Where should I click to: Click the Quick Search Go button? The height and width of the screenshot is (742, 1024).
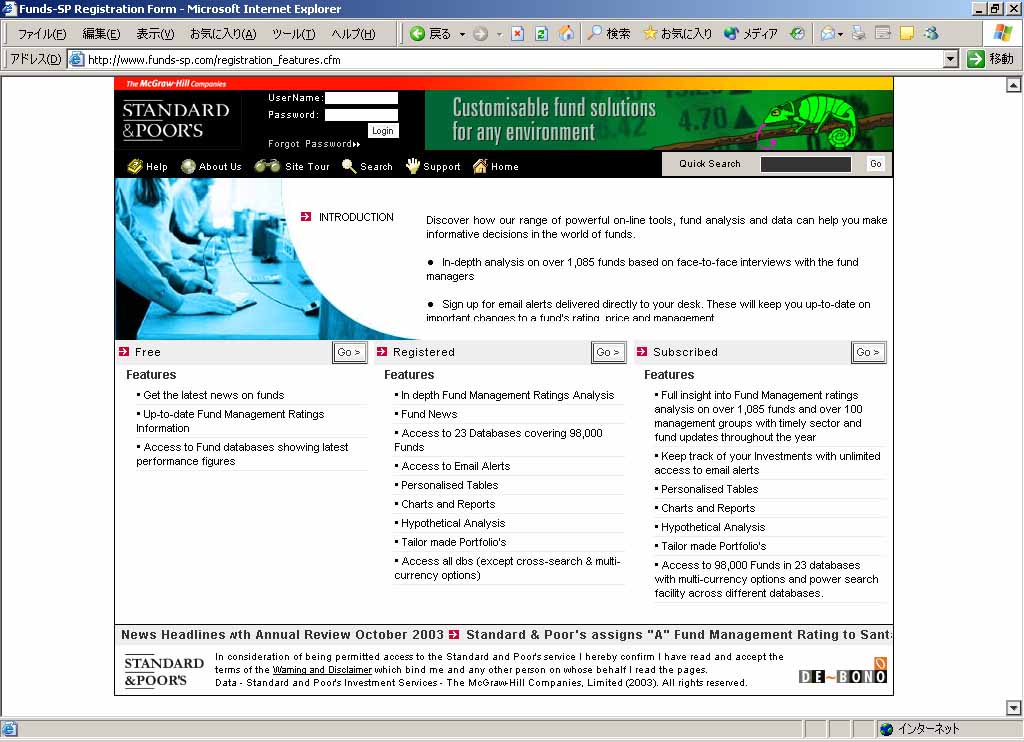(x=876, y=164)
